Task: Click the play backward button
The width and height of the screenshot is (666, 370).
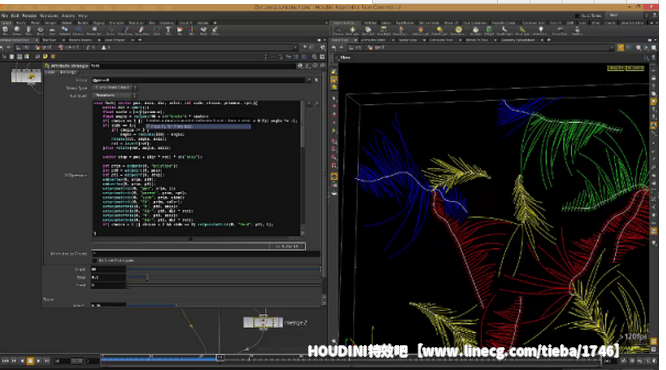Action: [x=22, y=361]
